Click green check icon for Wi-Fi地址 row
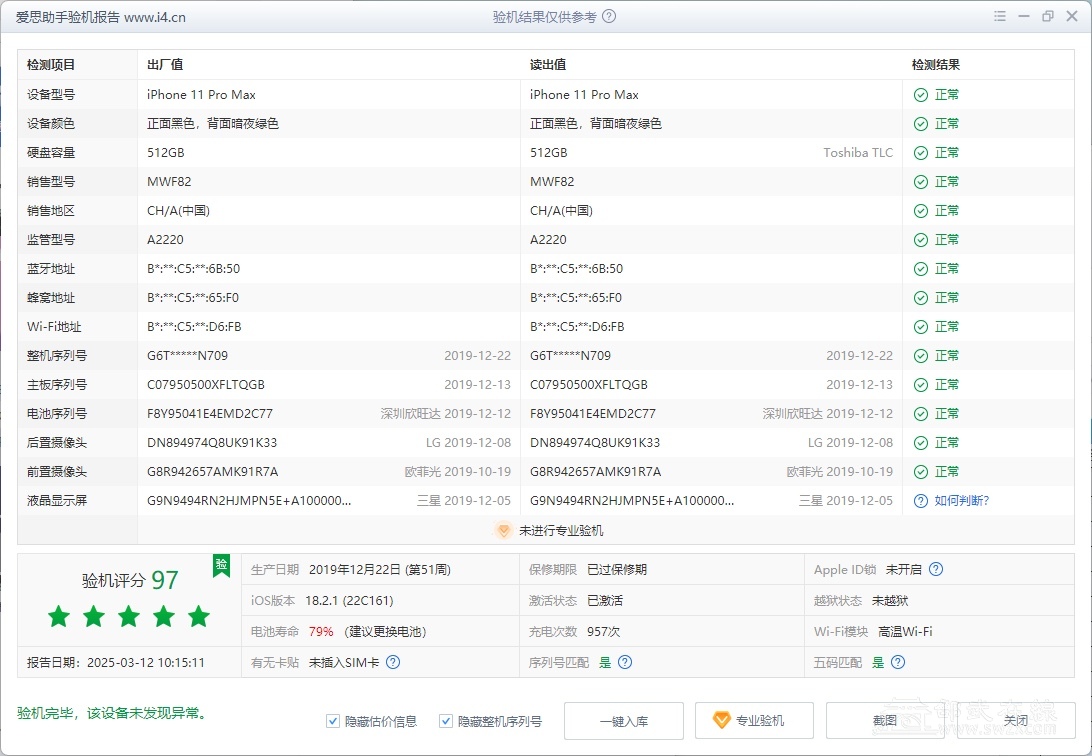This screenshot has height=756, width=1092. [x=921, y=327]
